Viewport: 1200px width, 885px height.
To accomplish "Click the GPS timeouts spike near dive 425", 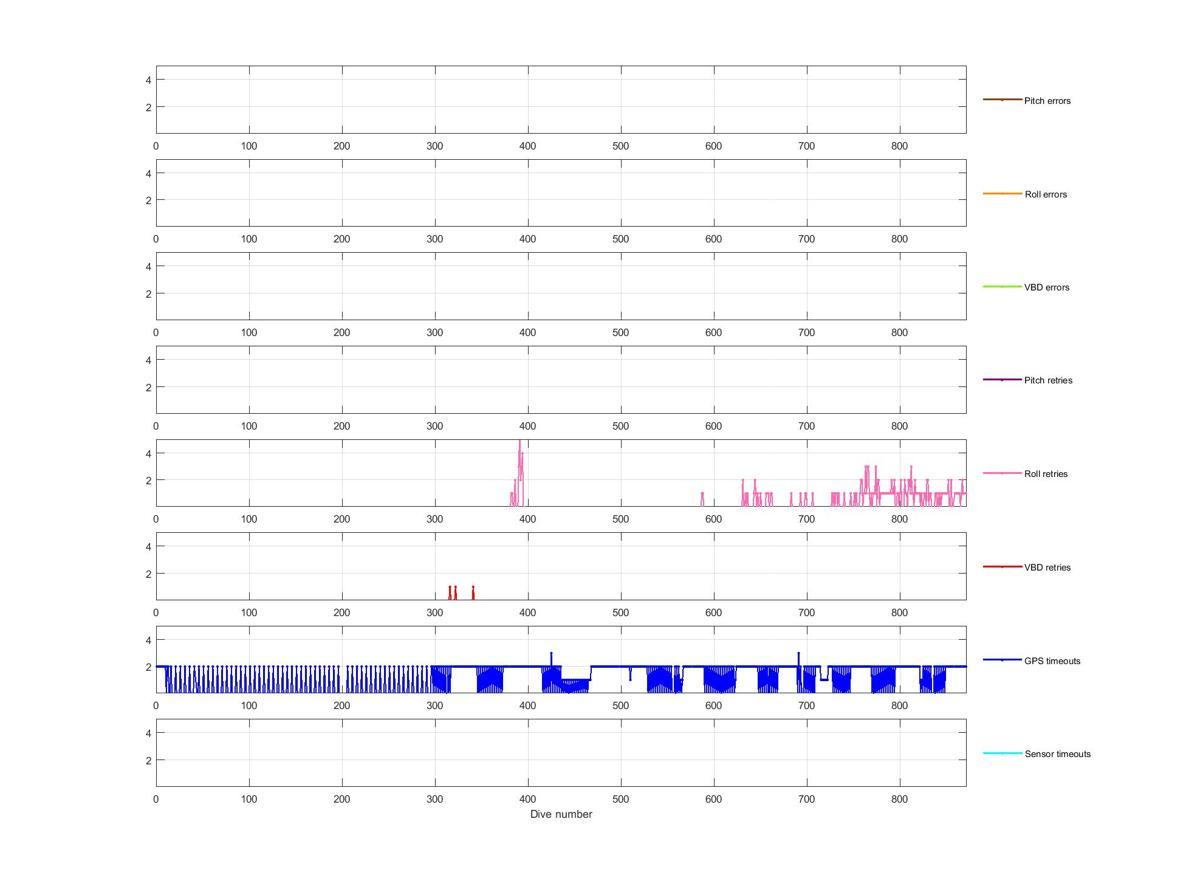I will [x=551, y=658].
